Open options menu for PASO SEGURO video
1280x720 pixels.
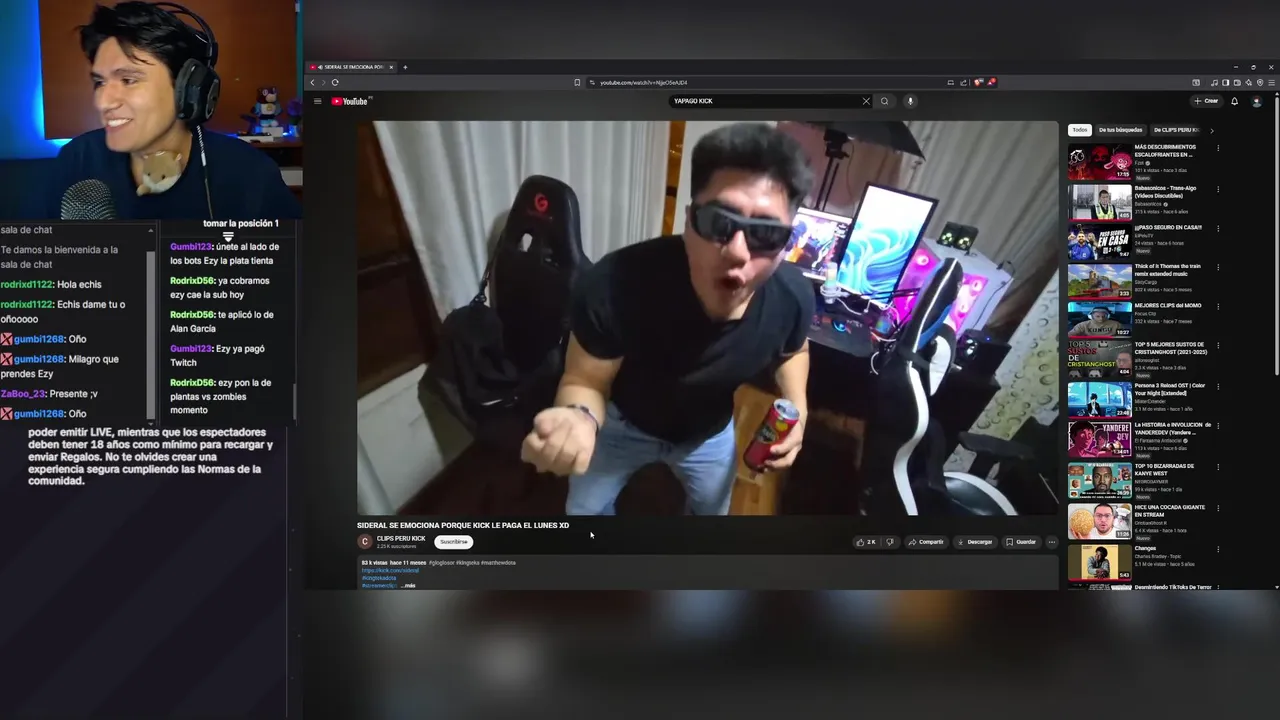pyautogui.click(x=1218, y=228)
